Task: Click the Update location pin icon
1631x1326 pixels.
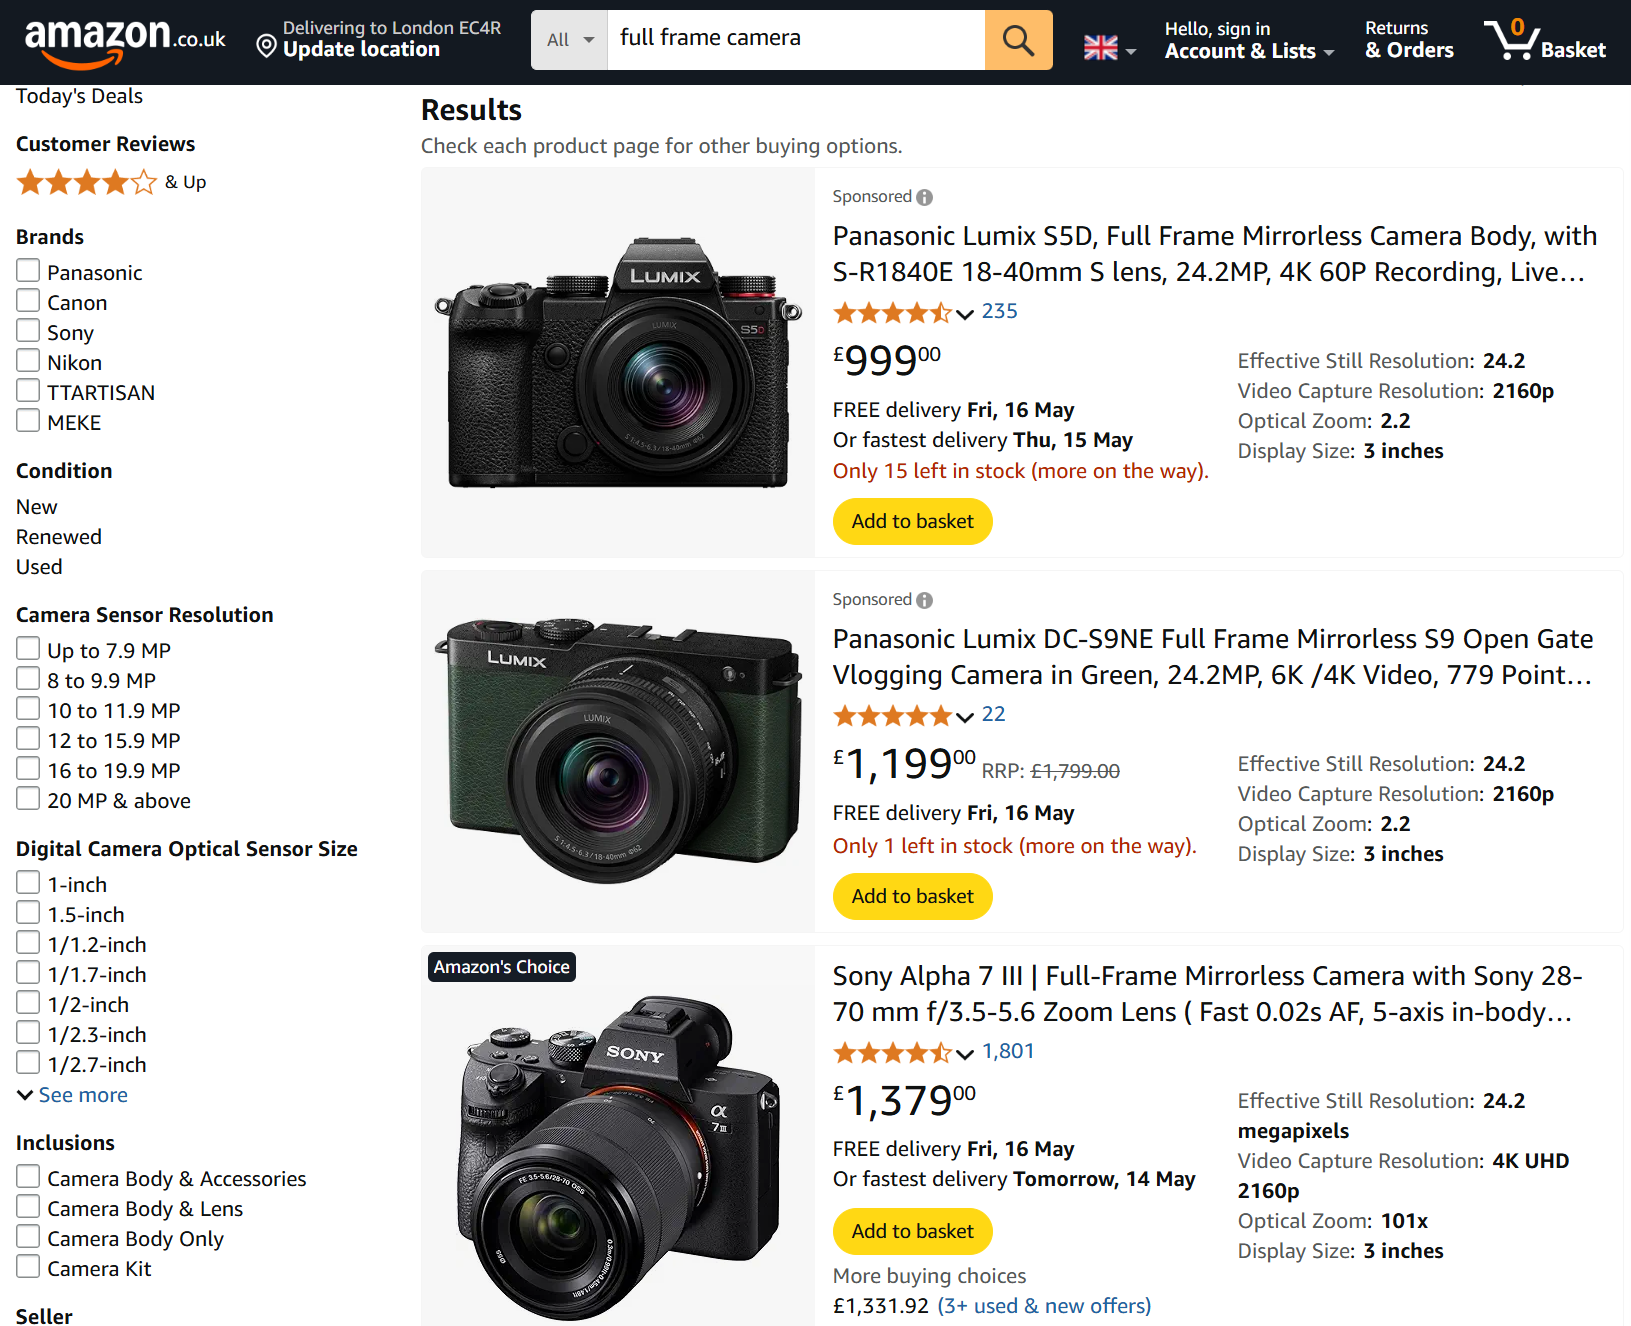Action: (x=266, y=46)
